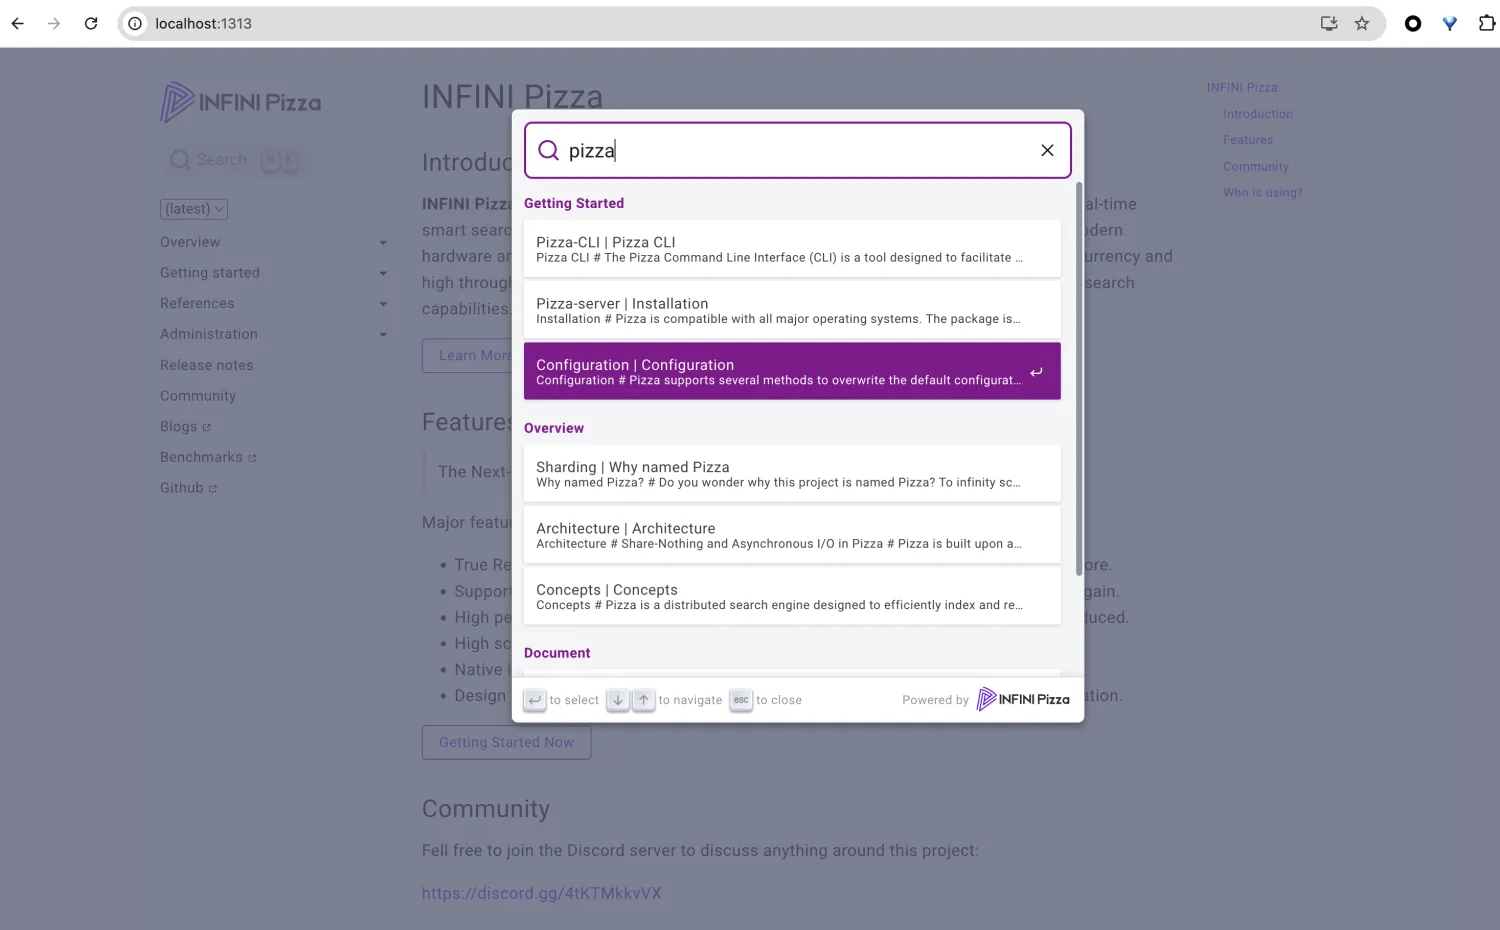Jump to Who is using? in the contents
The width and height of the screenshot is (1500, 930).
(1263, 193)
